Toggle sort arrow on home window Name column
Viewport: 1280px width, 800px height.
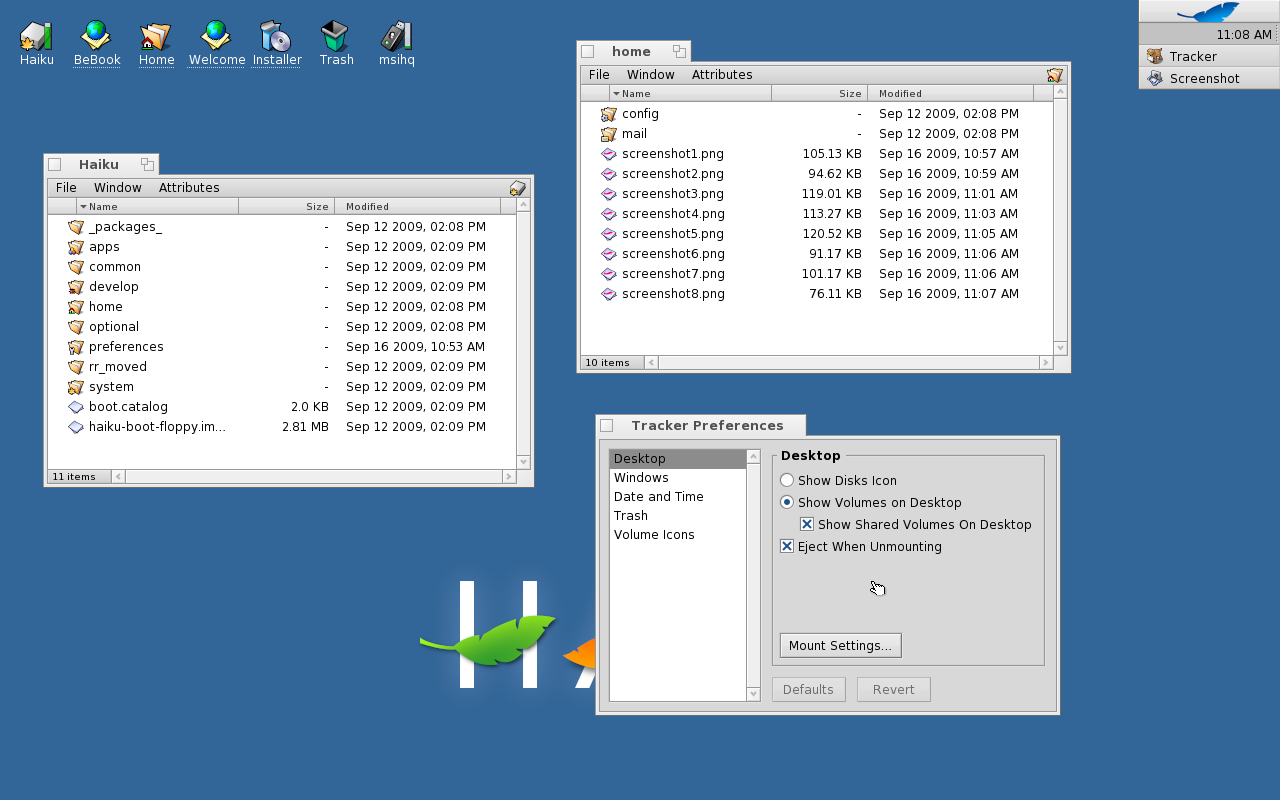tap(617, 94)
